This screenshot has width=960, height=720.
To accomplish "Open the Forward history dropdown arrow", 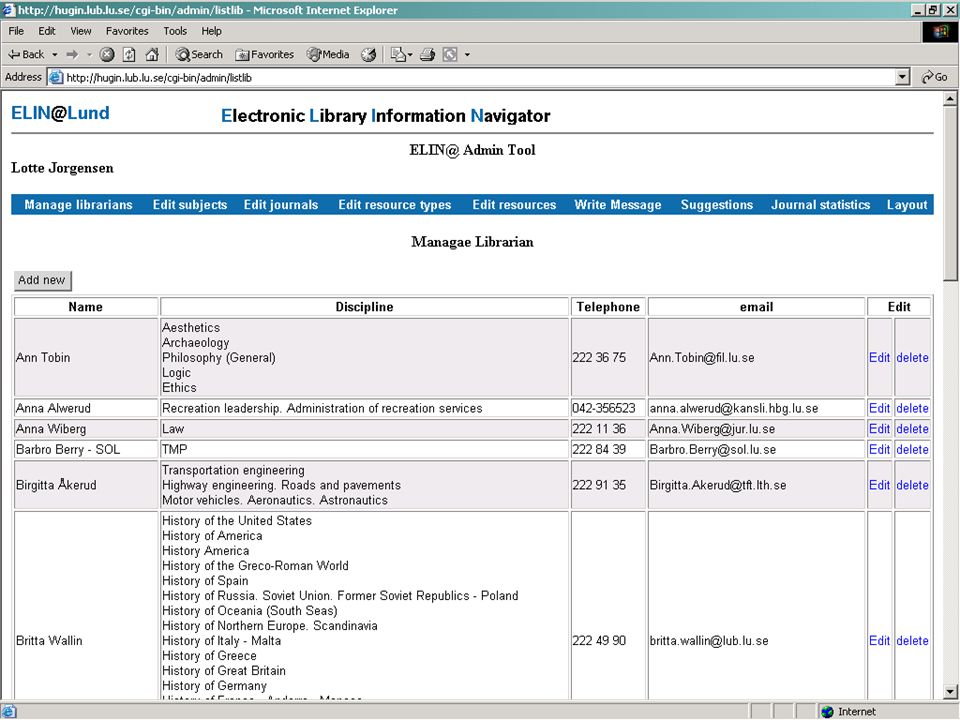I will [x=89, y=54].
